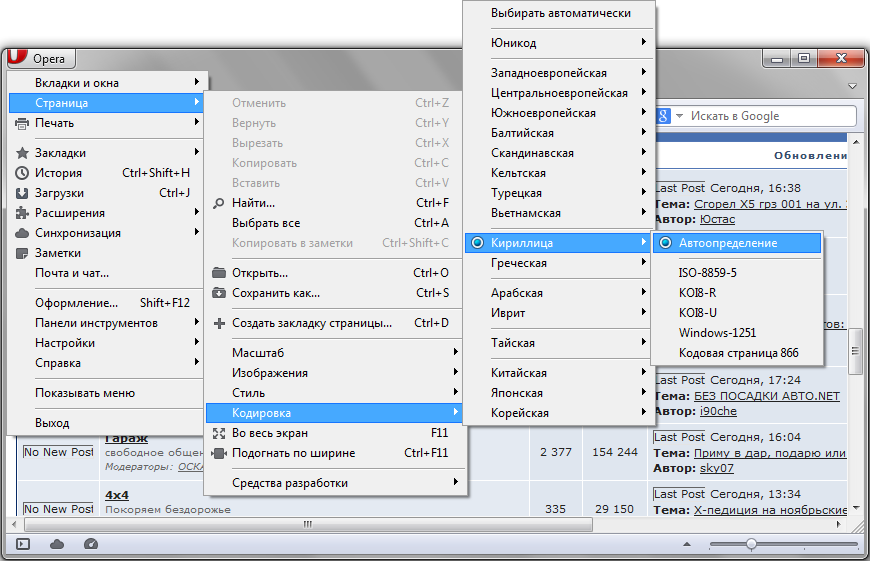Open Почта и чат menu item

point(106,273)
